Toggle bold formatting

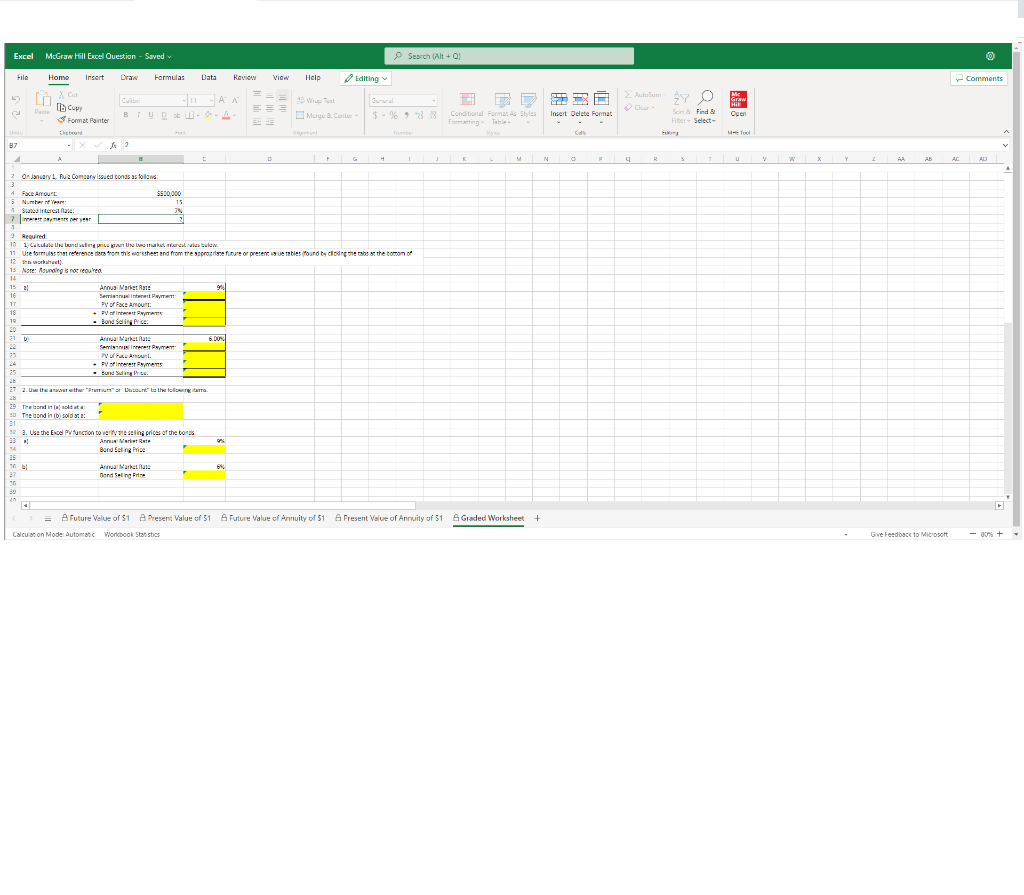(124, 114)
